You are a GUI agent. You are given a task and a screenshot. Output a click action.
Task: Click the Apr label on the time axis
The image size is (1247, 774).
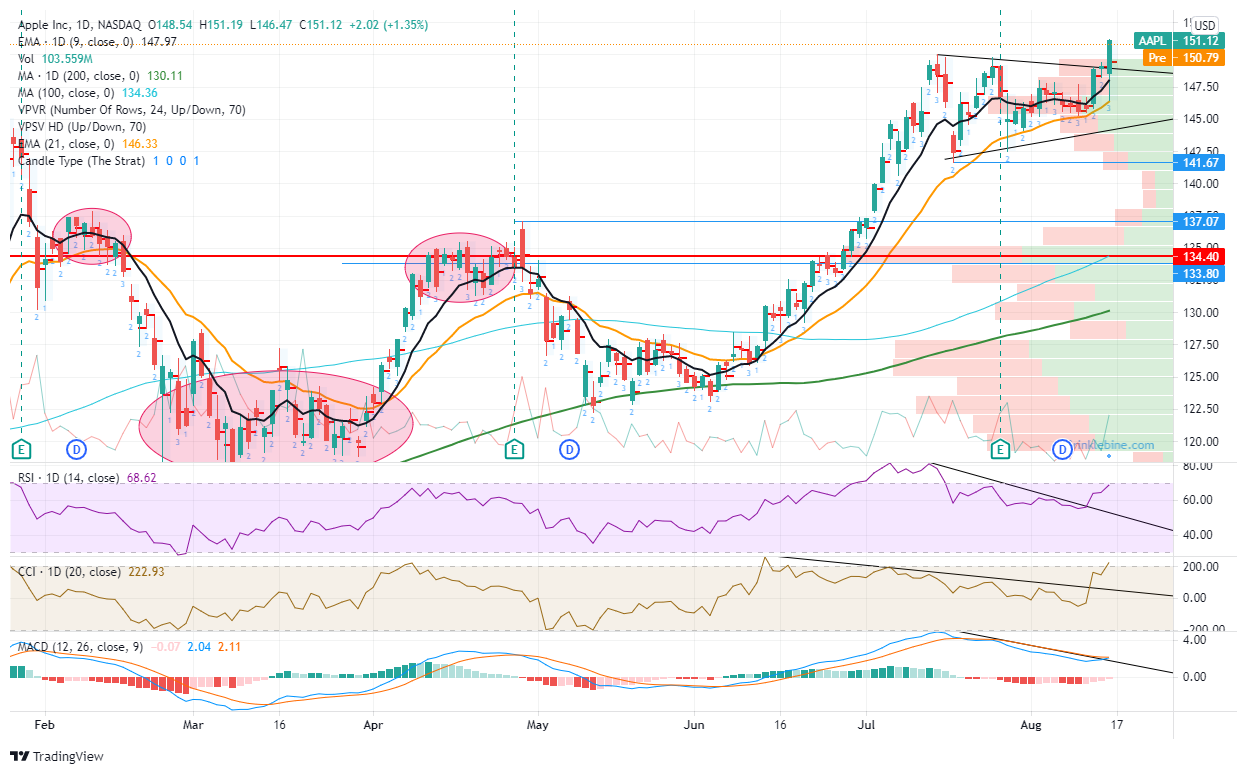pyautogui.click(x=373, y=723)
